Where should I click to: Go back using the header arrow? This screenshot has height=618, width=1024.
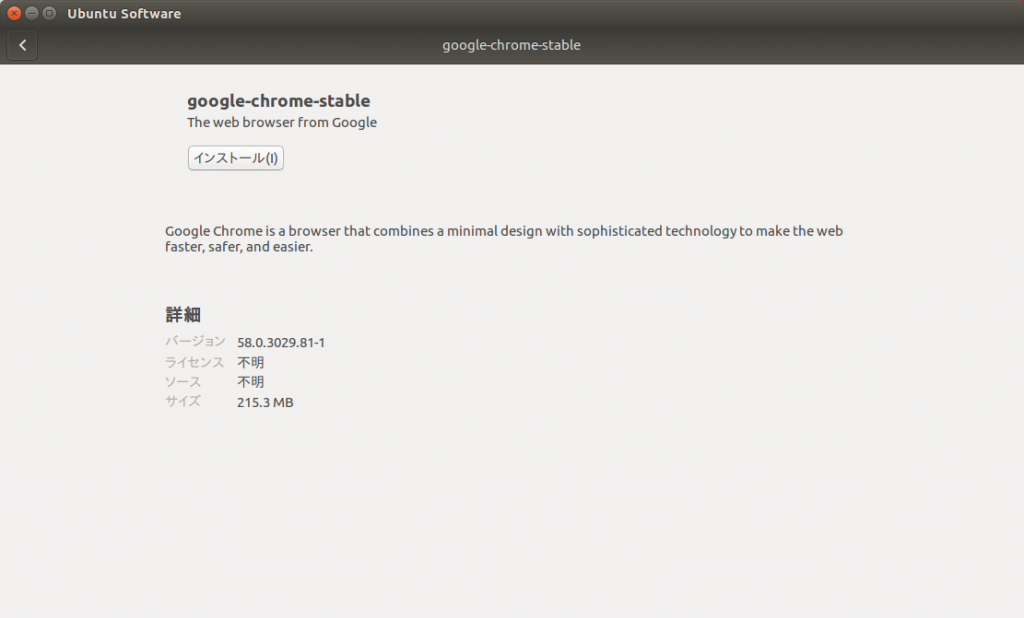click(22, 45)
